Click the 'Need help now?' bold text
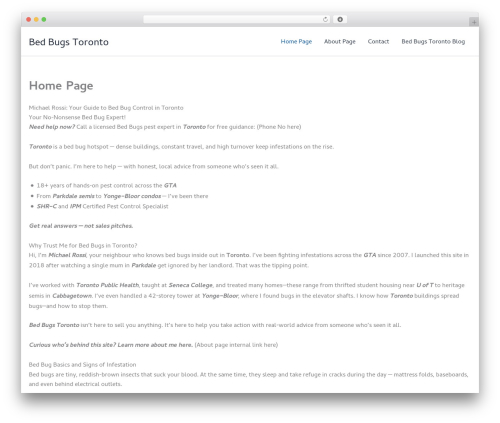The width and height of the screenshot is (500, 423). [x=52, y=127]
